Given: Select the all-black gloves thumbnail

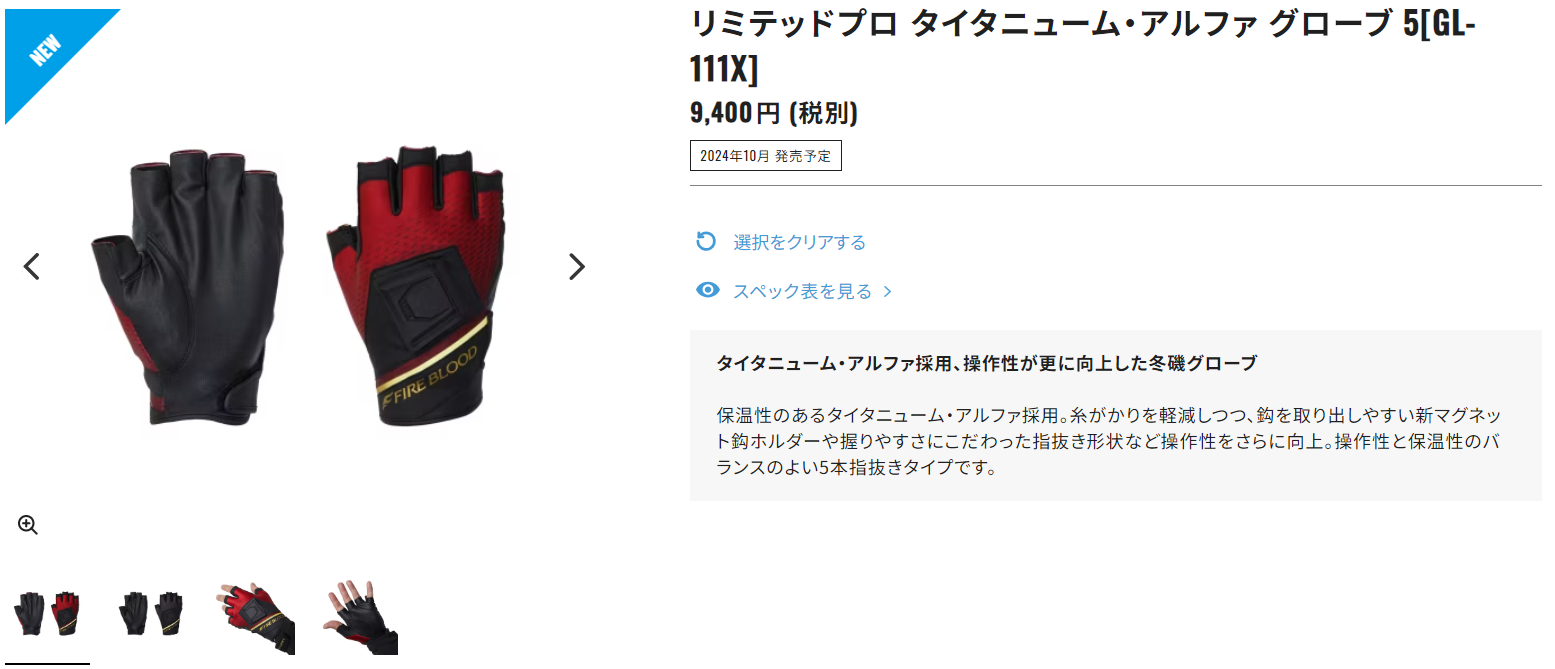Looking at the screenshot, I should click(150, 615).
